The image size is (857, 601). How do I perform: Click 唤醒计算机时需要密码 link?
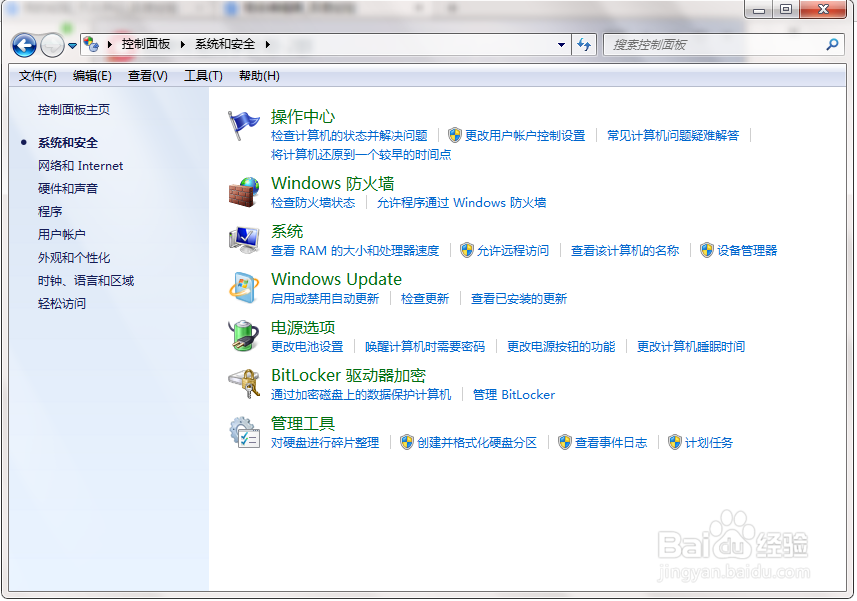[425, 346]
